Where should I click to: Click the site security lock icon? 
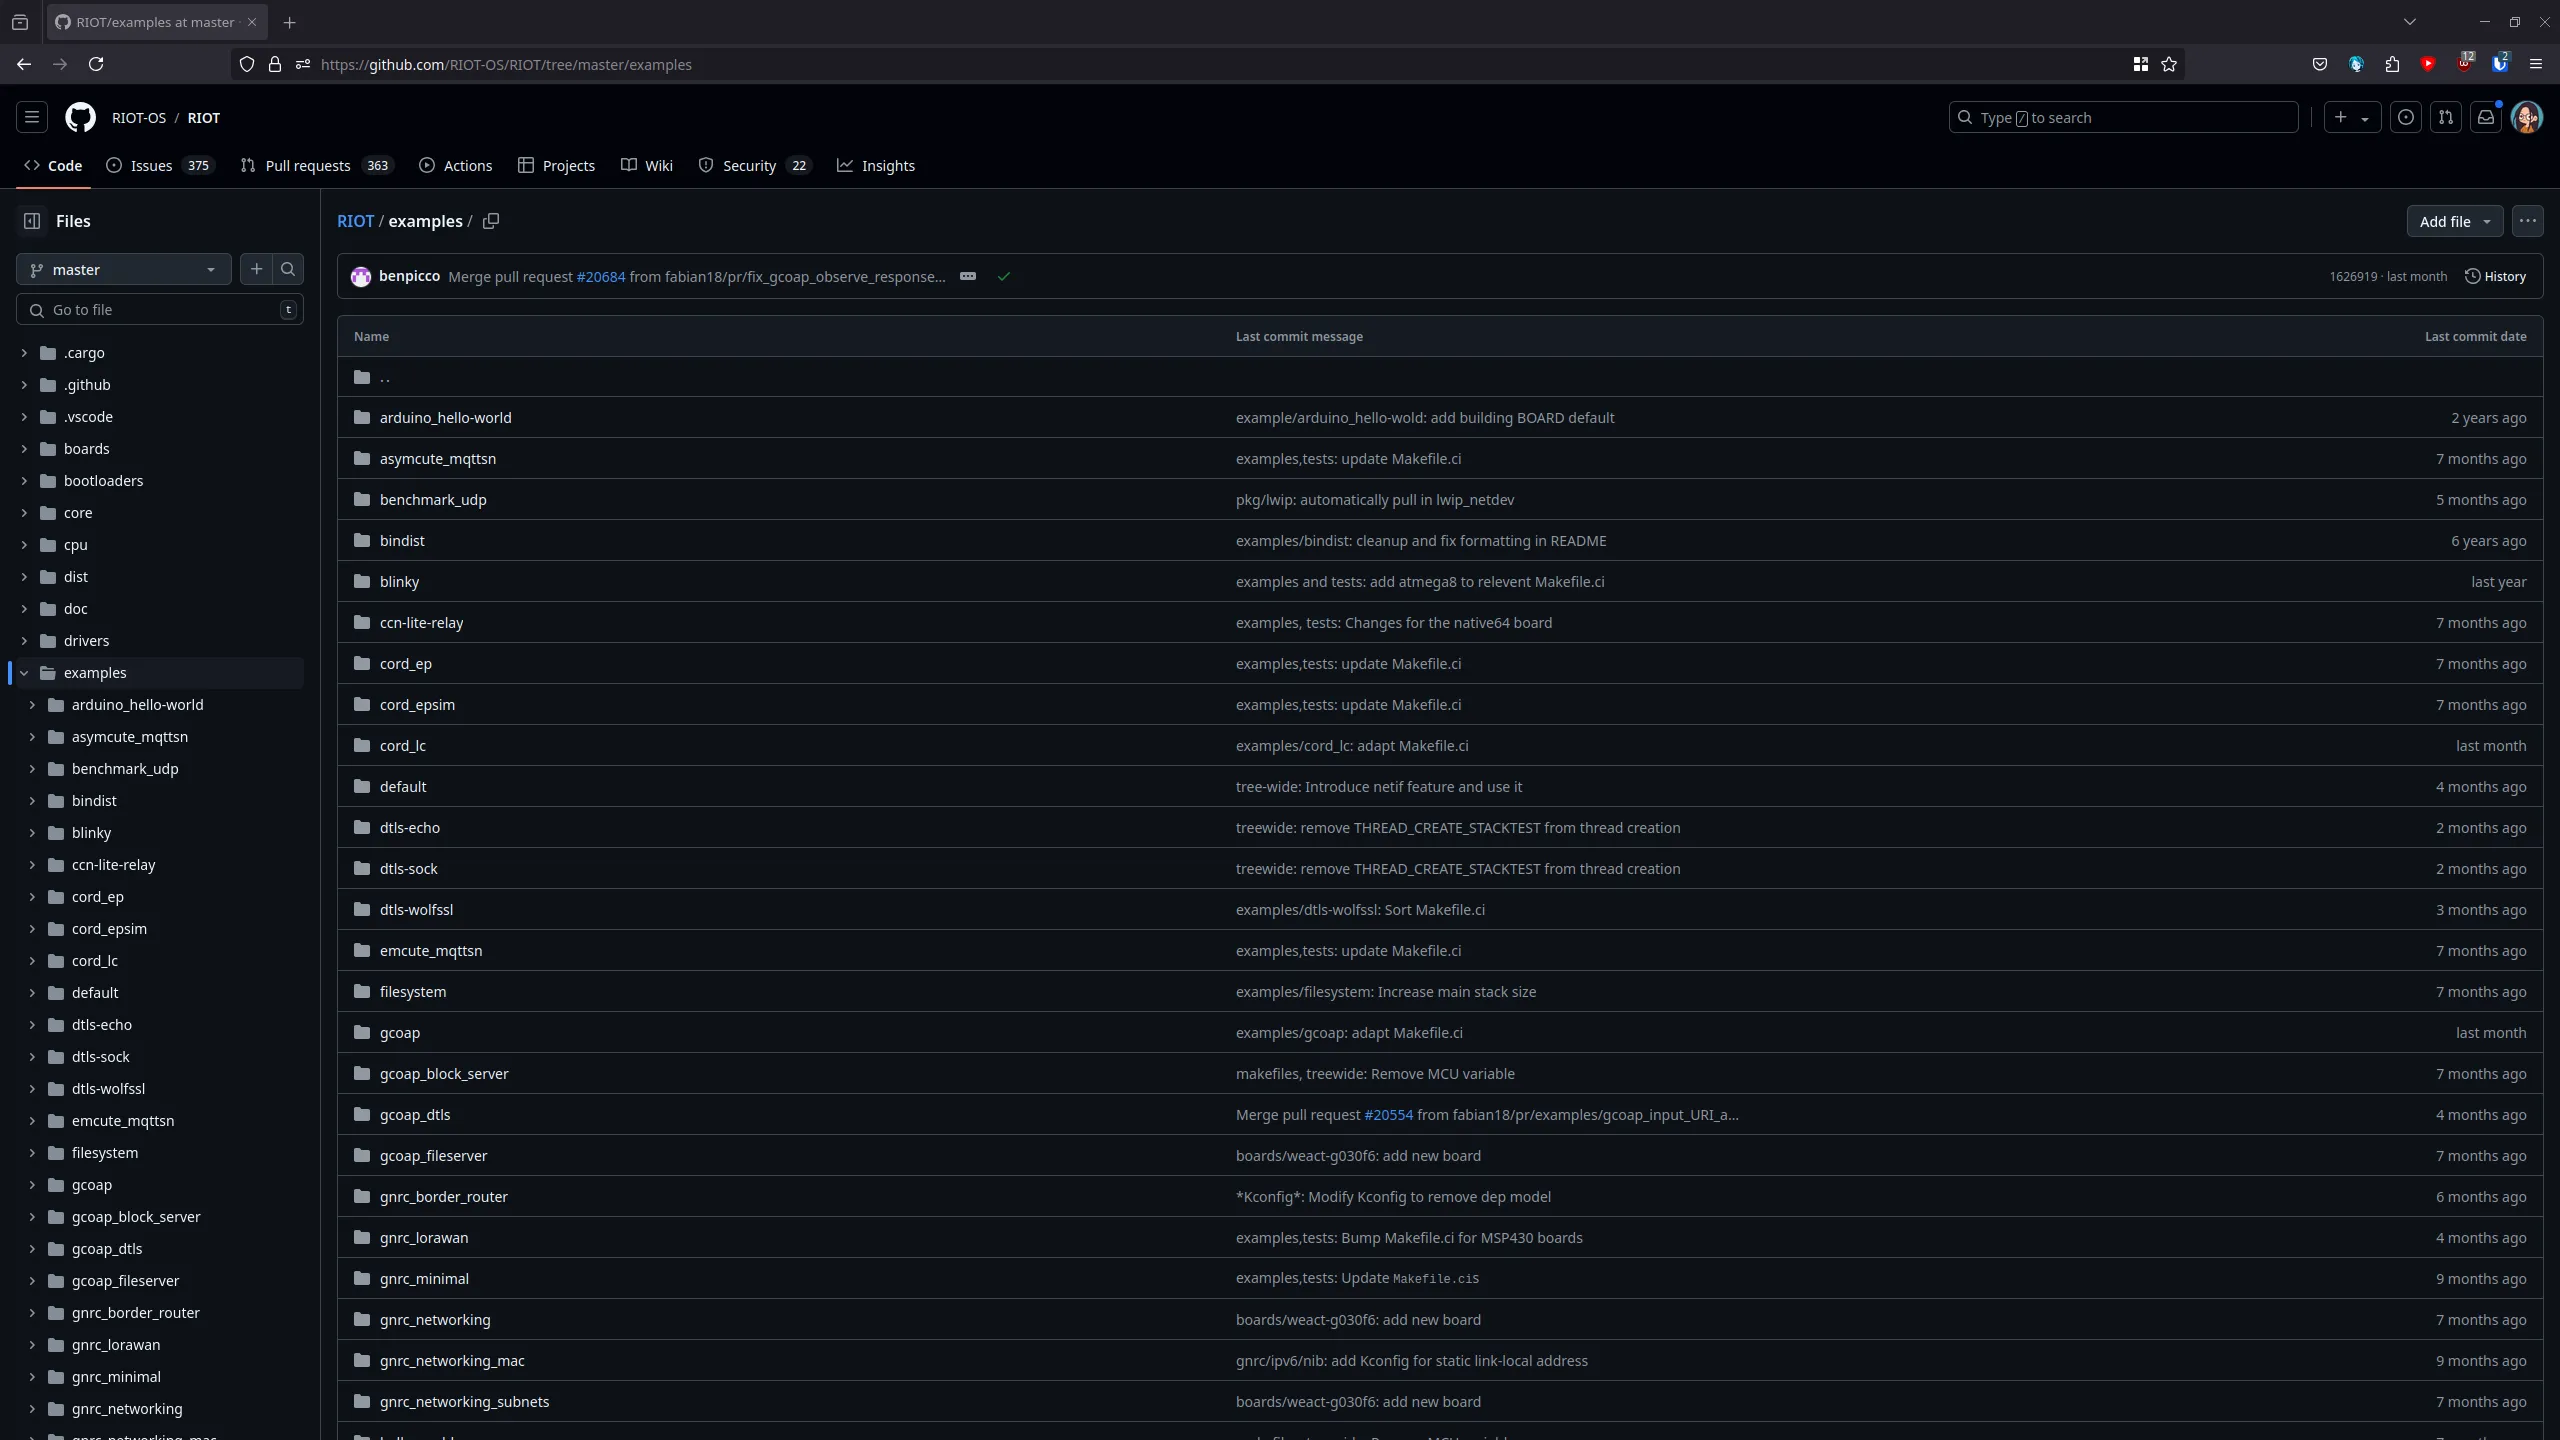pyautogui.click(x=275, y=64)
